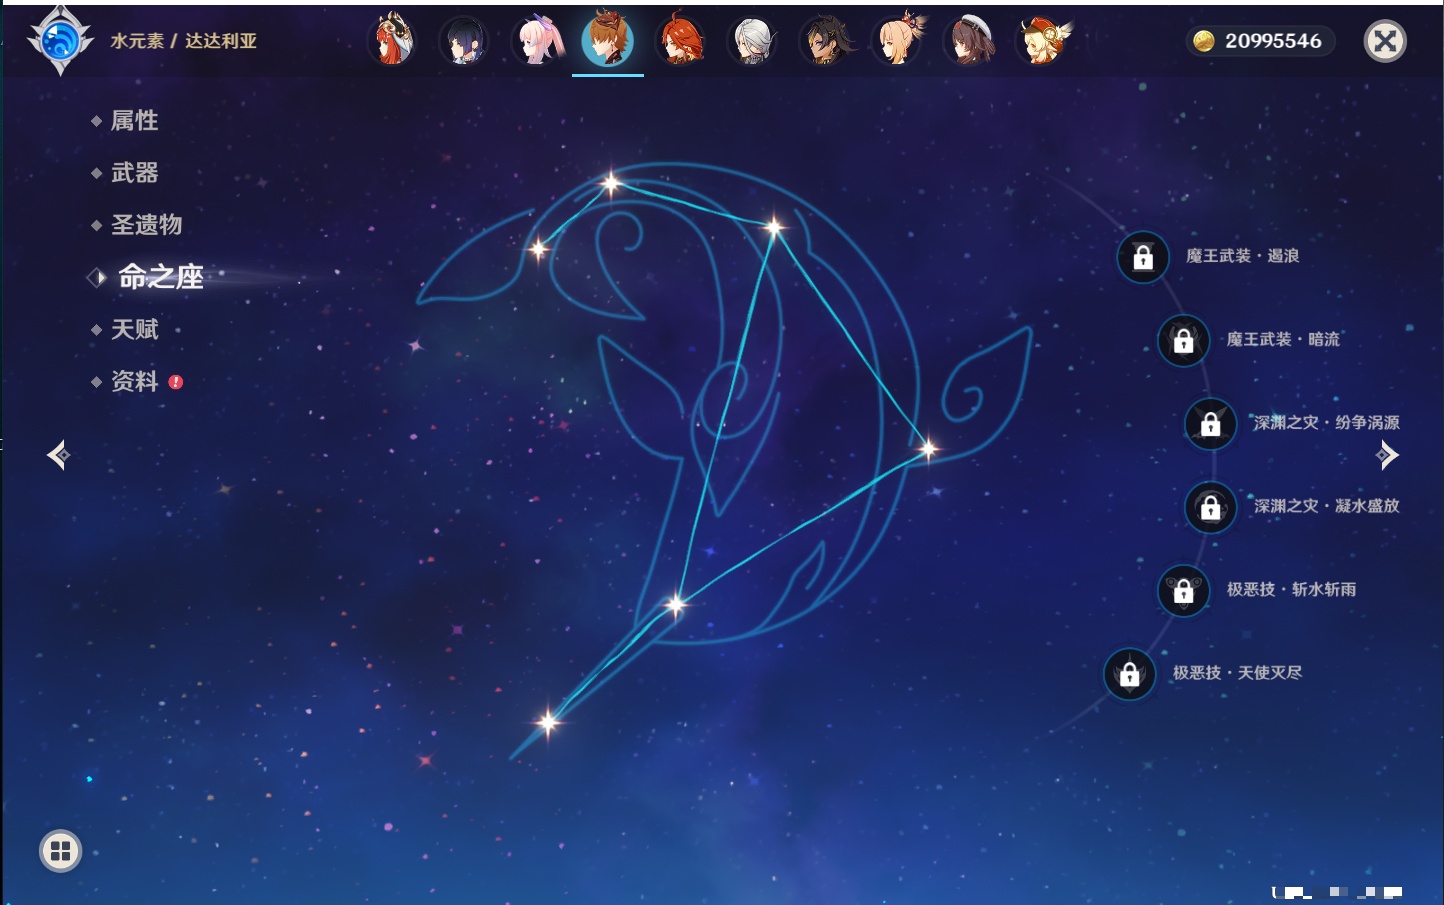Screen dimensions: 1444x905
Task: Go to the 圣遗物 artifacts tab
Action: tap(146, 225)
